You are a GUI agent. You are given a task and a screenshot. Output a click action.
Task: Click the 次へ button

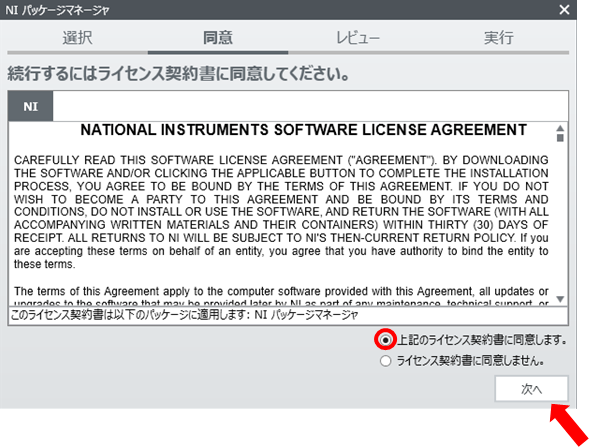pyautogui.click(x=532, y=389)
